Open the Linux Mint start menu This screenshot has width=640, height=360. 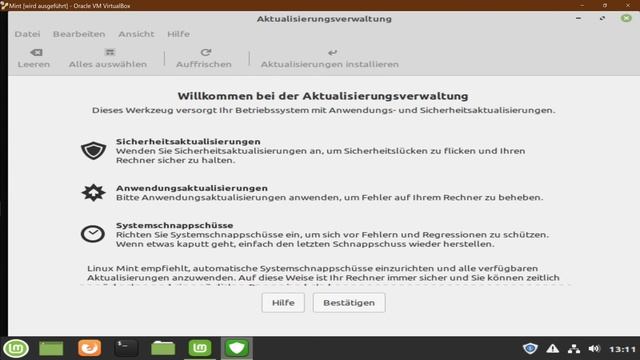[x=16, y=349]
